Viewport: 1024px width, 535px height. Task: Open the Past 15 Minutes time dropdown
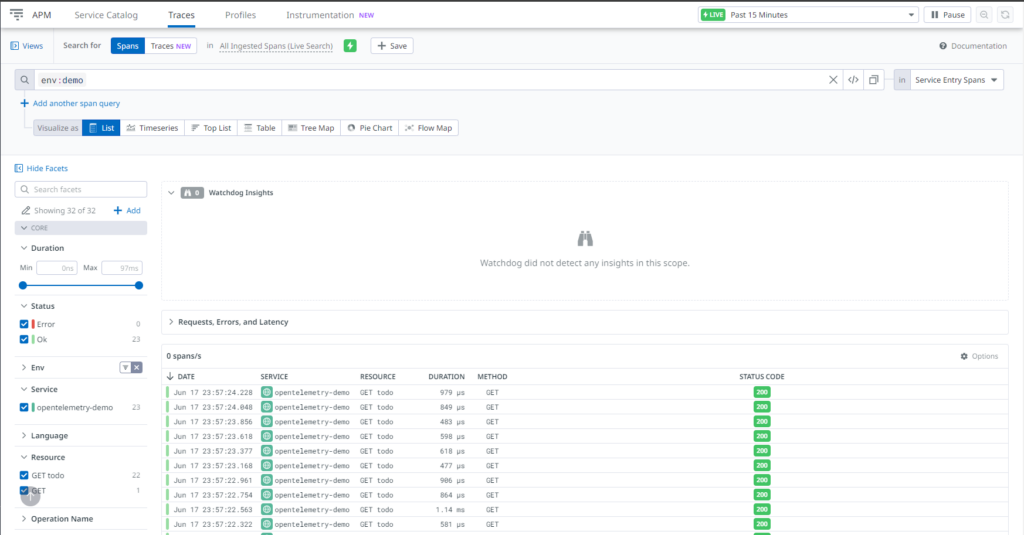pos(808,15)
